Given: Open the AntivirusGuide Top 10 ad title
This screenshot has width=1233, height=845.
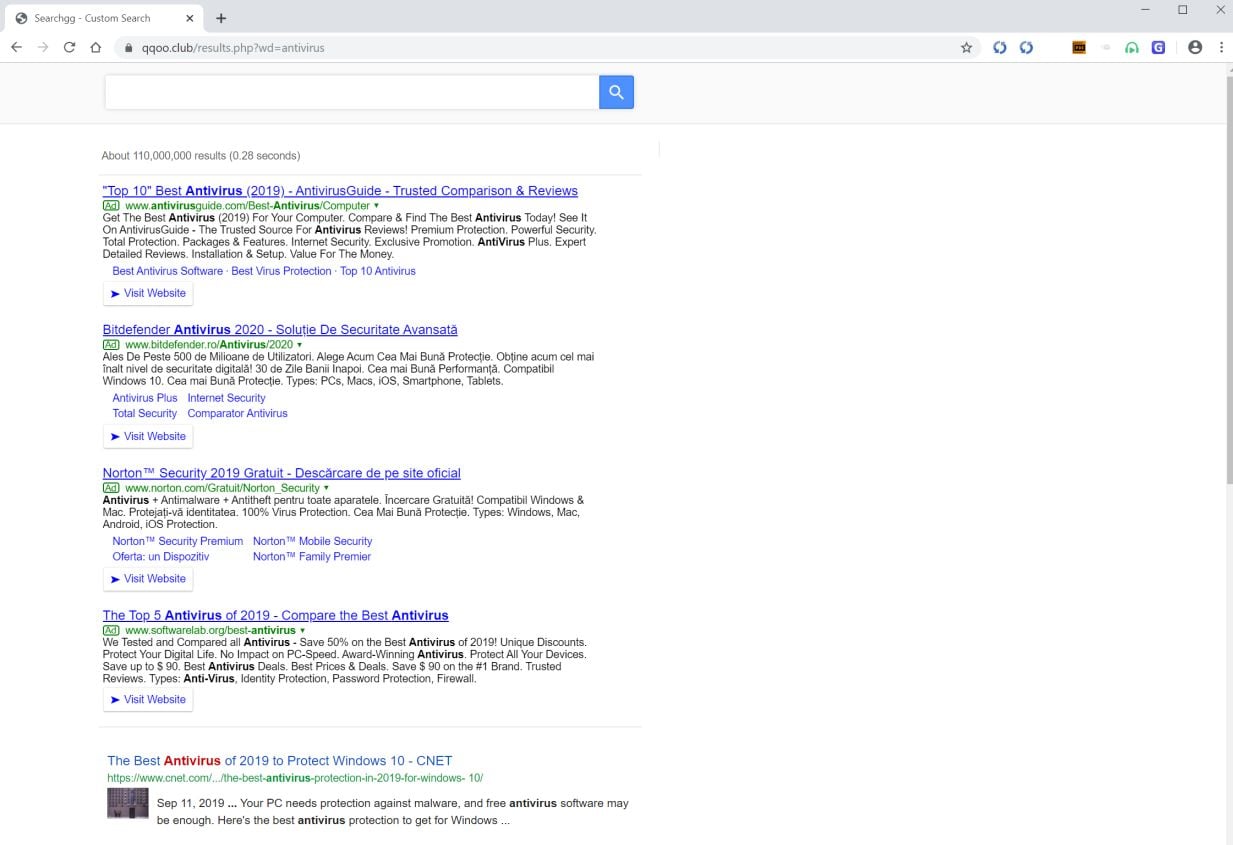Looking at the screenshot, I should tap(340, 191).
